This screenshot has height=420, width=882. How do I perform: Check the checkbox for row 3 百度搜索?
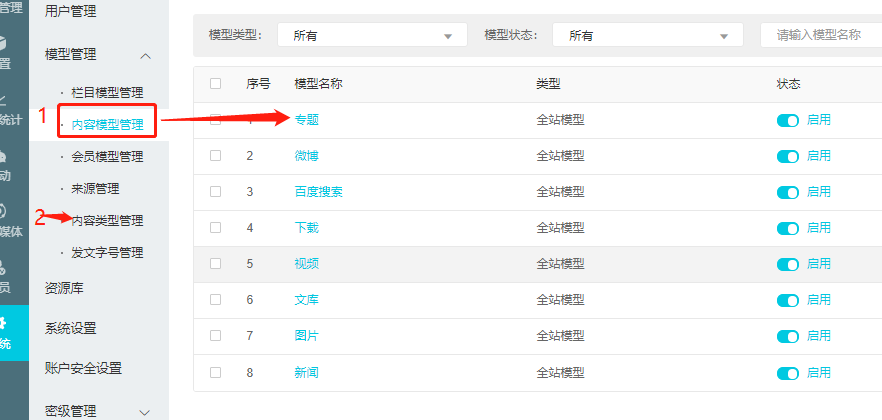[216, 192]
